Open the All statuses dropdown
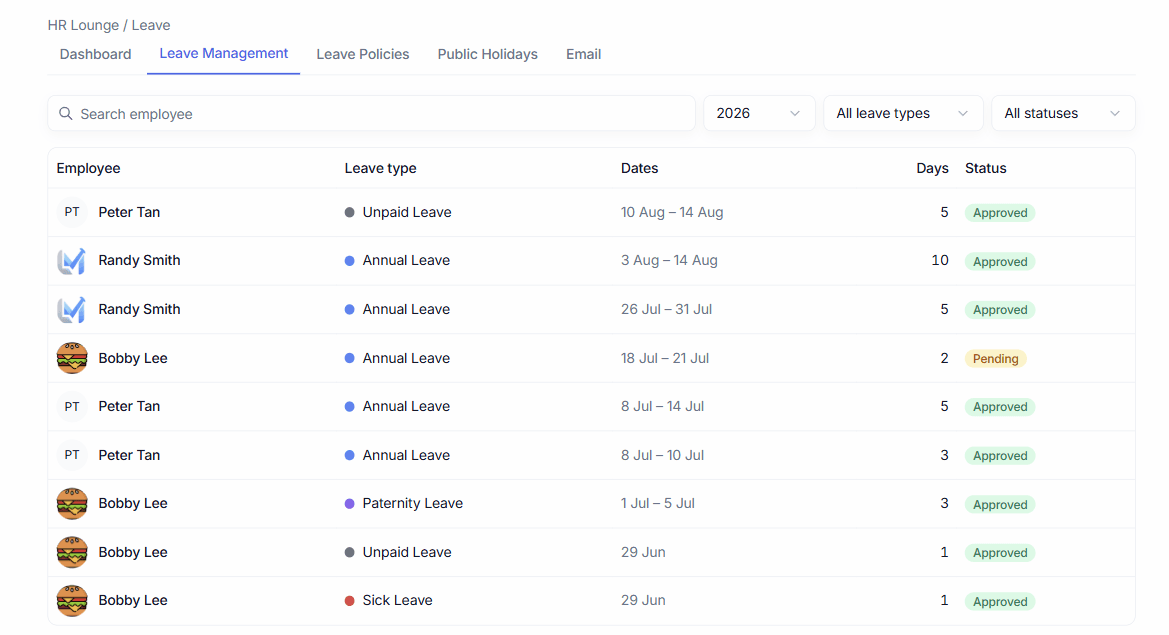 click(1063, 113)
